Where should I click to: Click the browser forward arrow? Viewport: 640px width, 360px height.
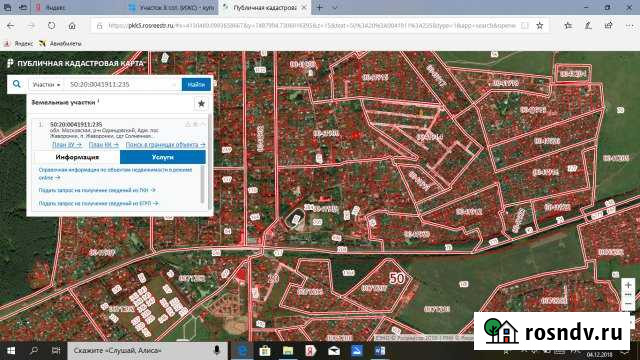point(31,26)
